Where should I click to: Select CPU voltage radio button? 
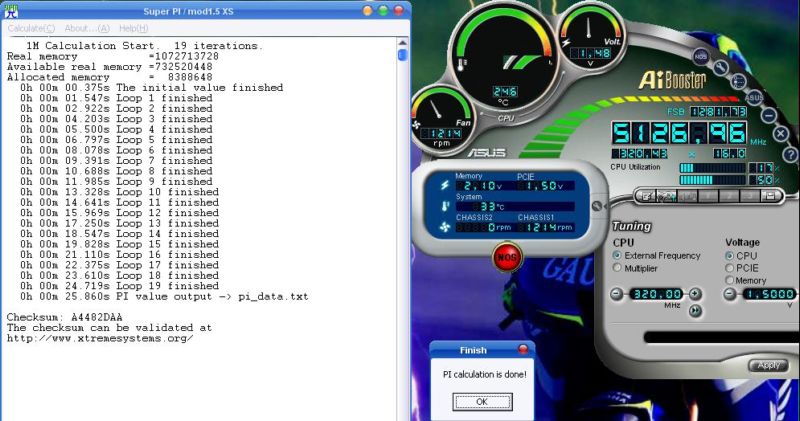pyautogui.click(x=730, y=256)
